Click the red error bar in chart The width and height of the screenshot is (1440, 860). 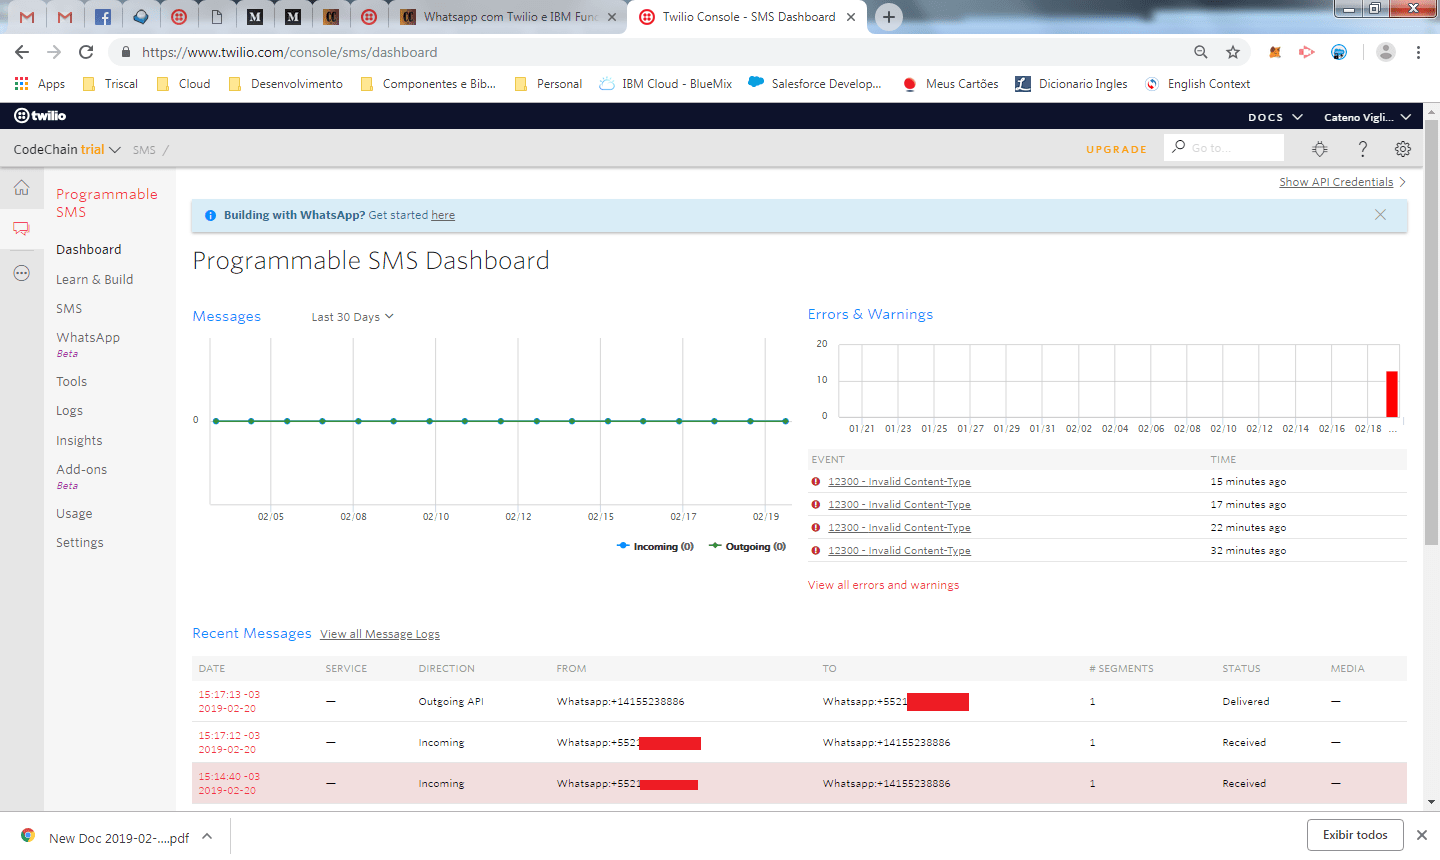1391,394
